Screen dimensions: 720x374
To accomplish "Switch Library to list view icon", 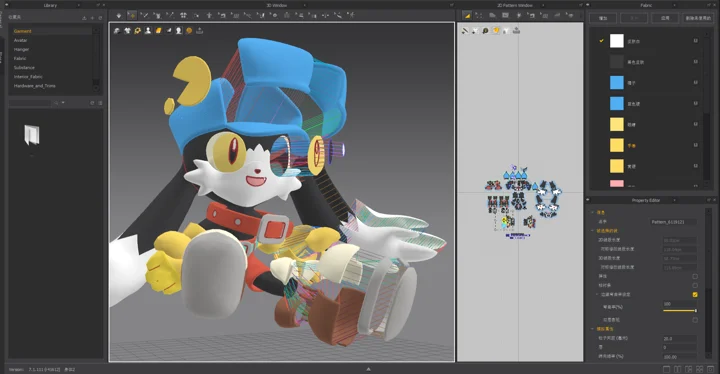I will [x=100, y=103].
